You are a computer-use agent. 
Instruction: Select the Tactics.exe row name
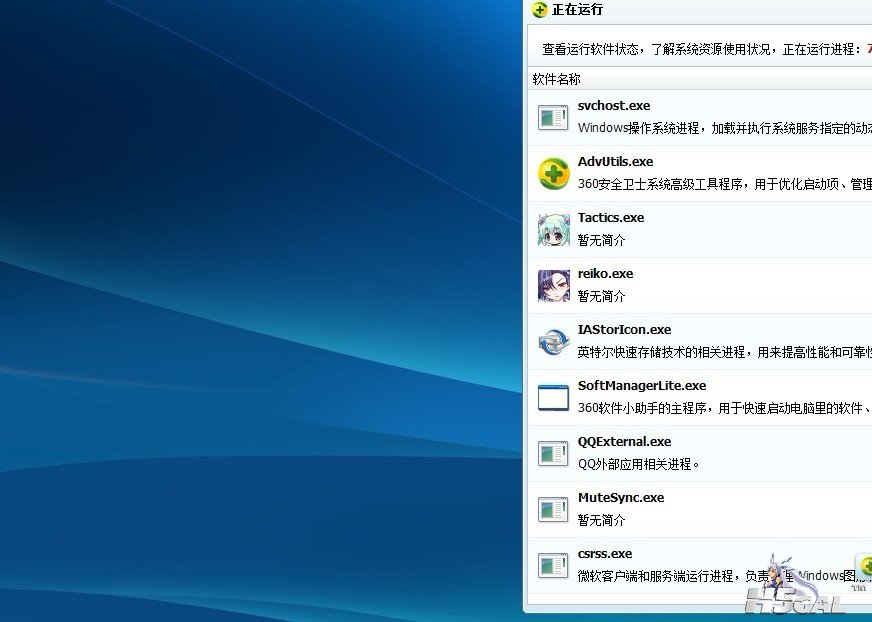coord(611,217)
